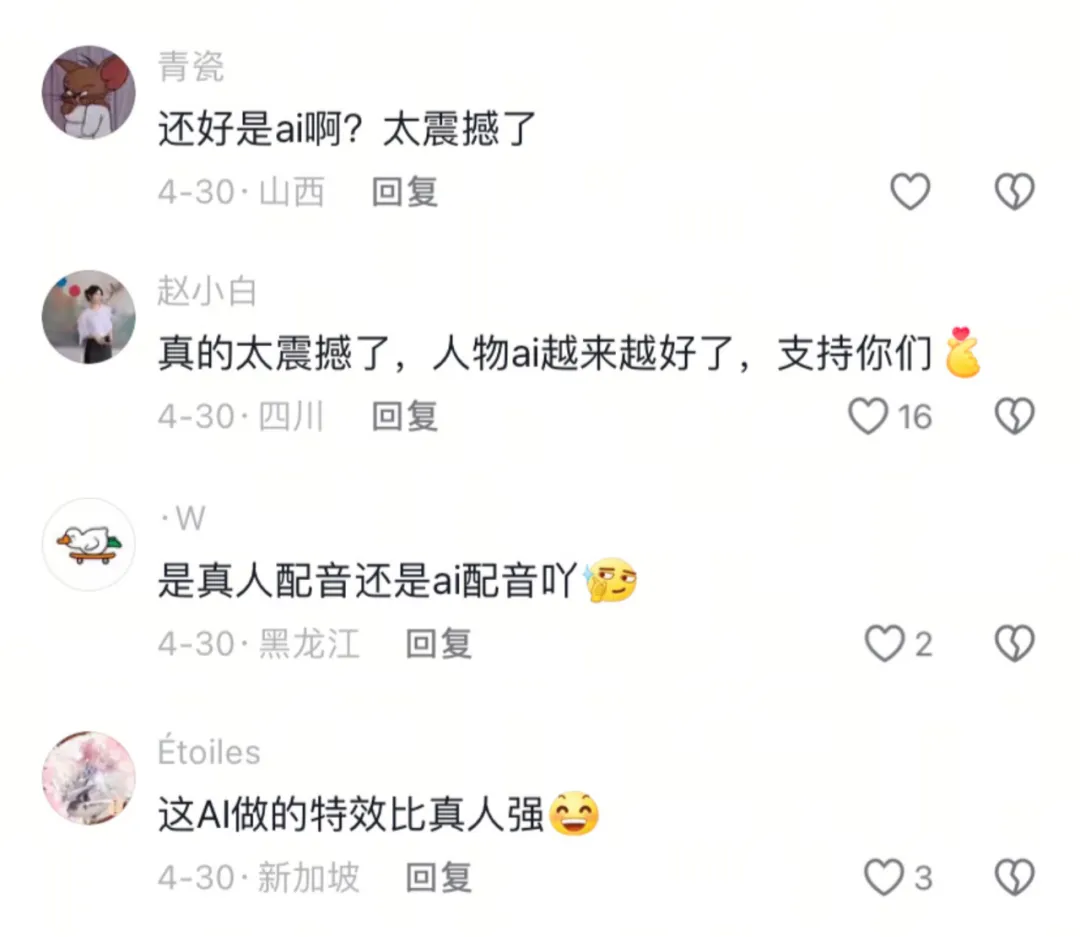
Task: Select comment text 这AI做的特效比真人强
Action: click(351, 814)
